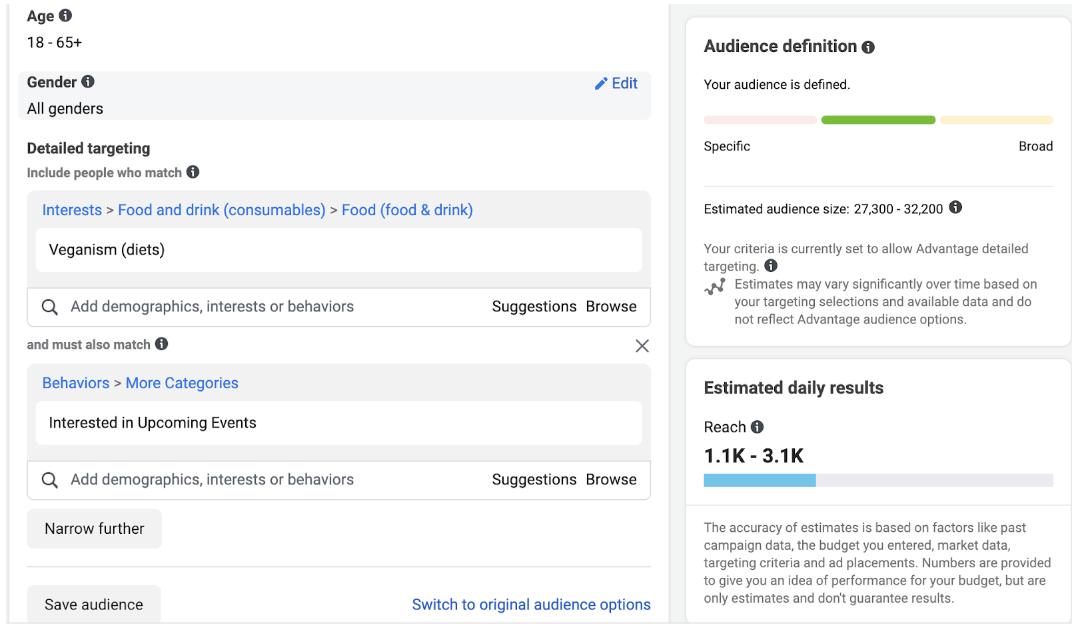Click the Advantage detailed targeting info icon

tap(771, 266)
